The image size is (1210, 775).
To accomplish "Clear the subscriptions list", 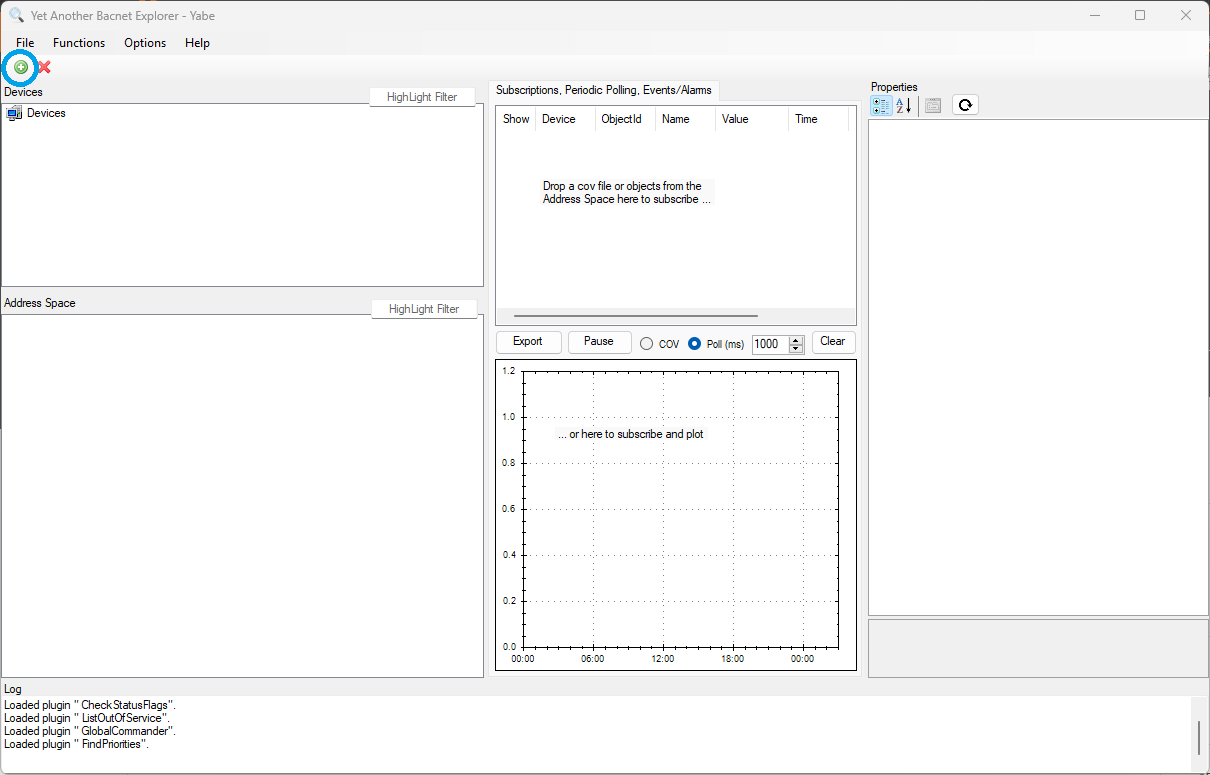I will pyautogui.click(x=833, y=342).
